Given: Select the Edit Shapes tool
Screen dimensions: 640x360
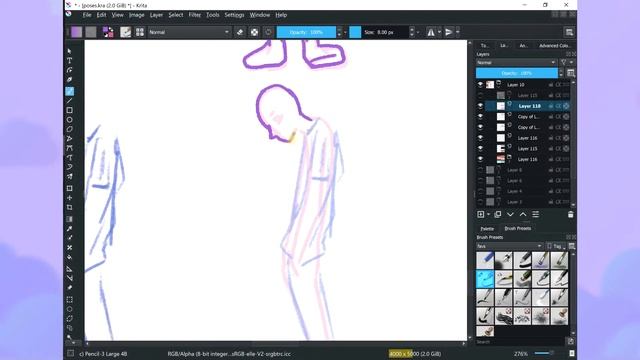Looking at the screenshot, I should (69, 70).
